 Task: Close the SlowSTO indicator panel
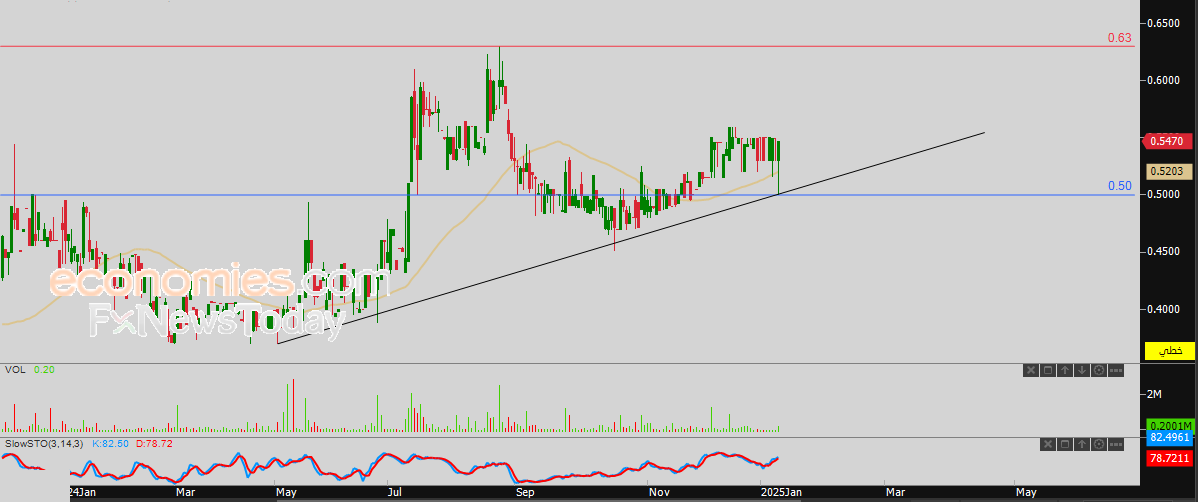1047,444
